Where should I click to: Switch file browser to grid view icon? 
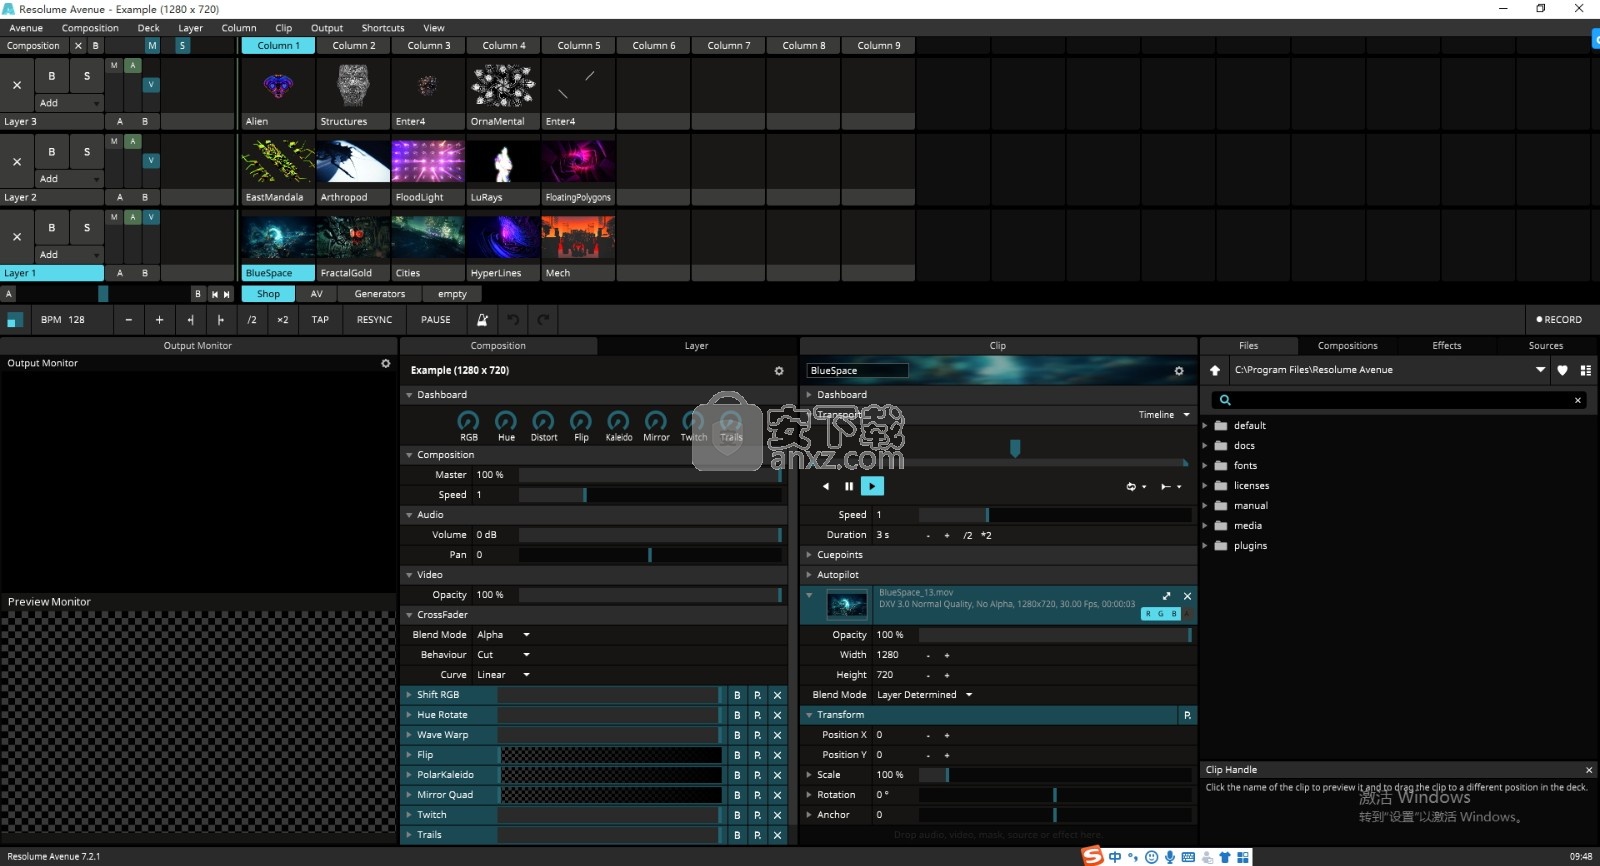tap(1585, 370)
